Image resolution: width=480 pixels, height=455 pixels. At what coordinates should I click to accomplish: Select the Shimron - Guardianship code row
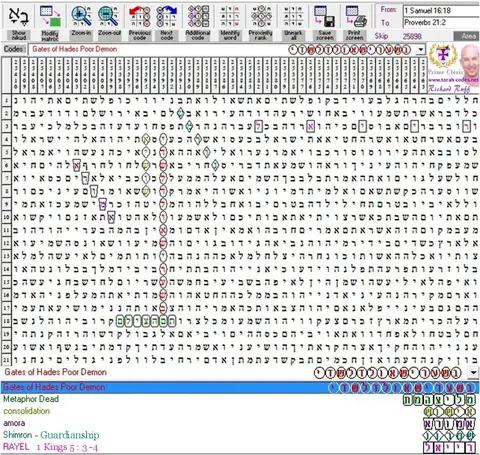click(240, 435)
